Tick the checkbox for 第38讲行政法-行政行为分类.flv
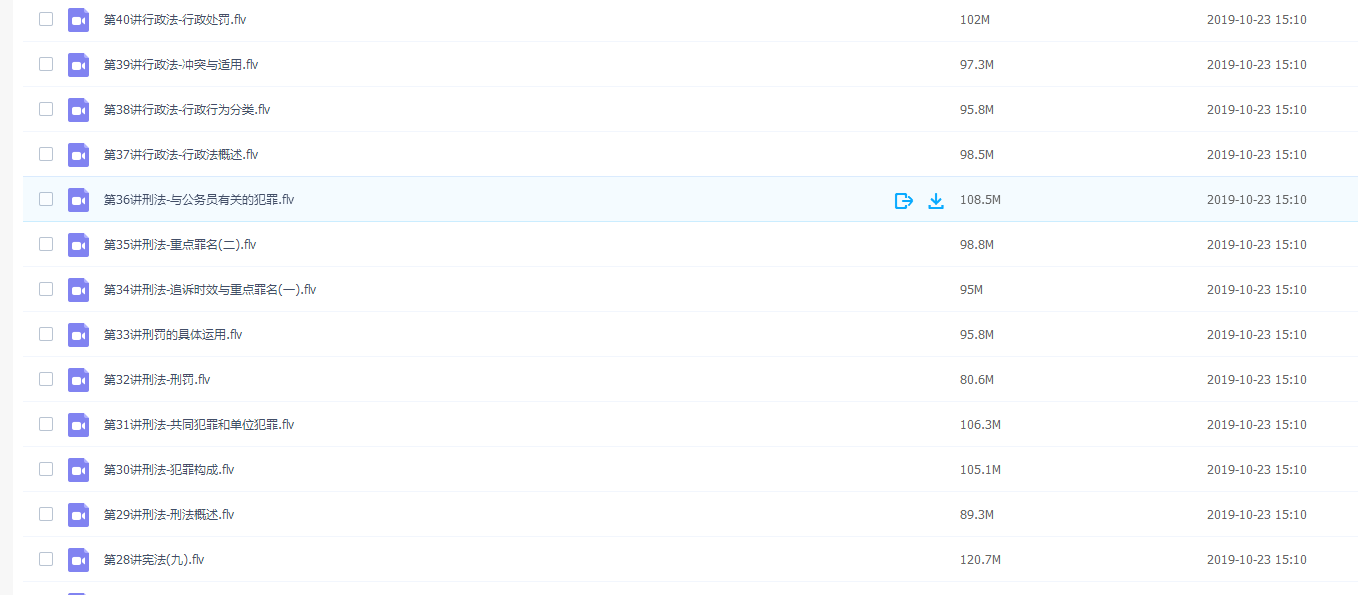 [x=46, y=109]
